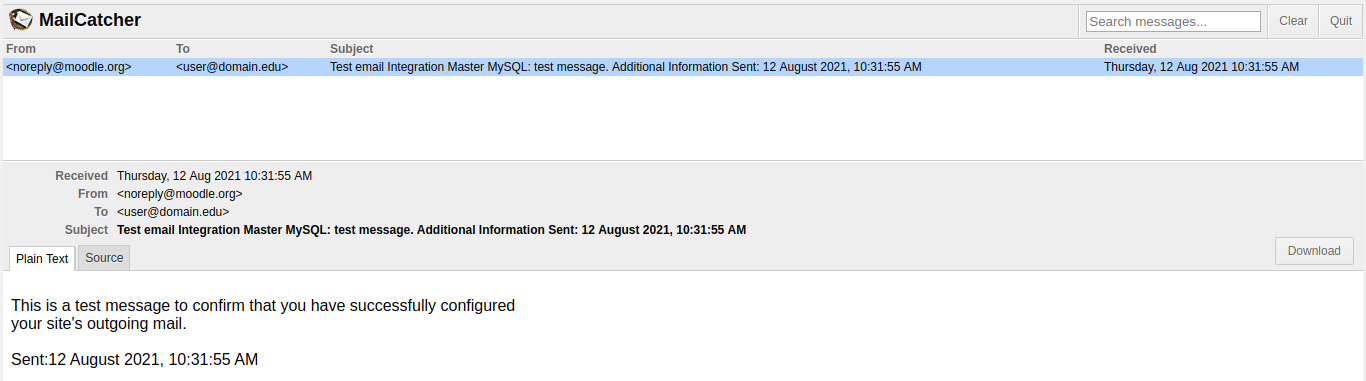Open the Source tab

[x=104, y=258]
